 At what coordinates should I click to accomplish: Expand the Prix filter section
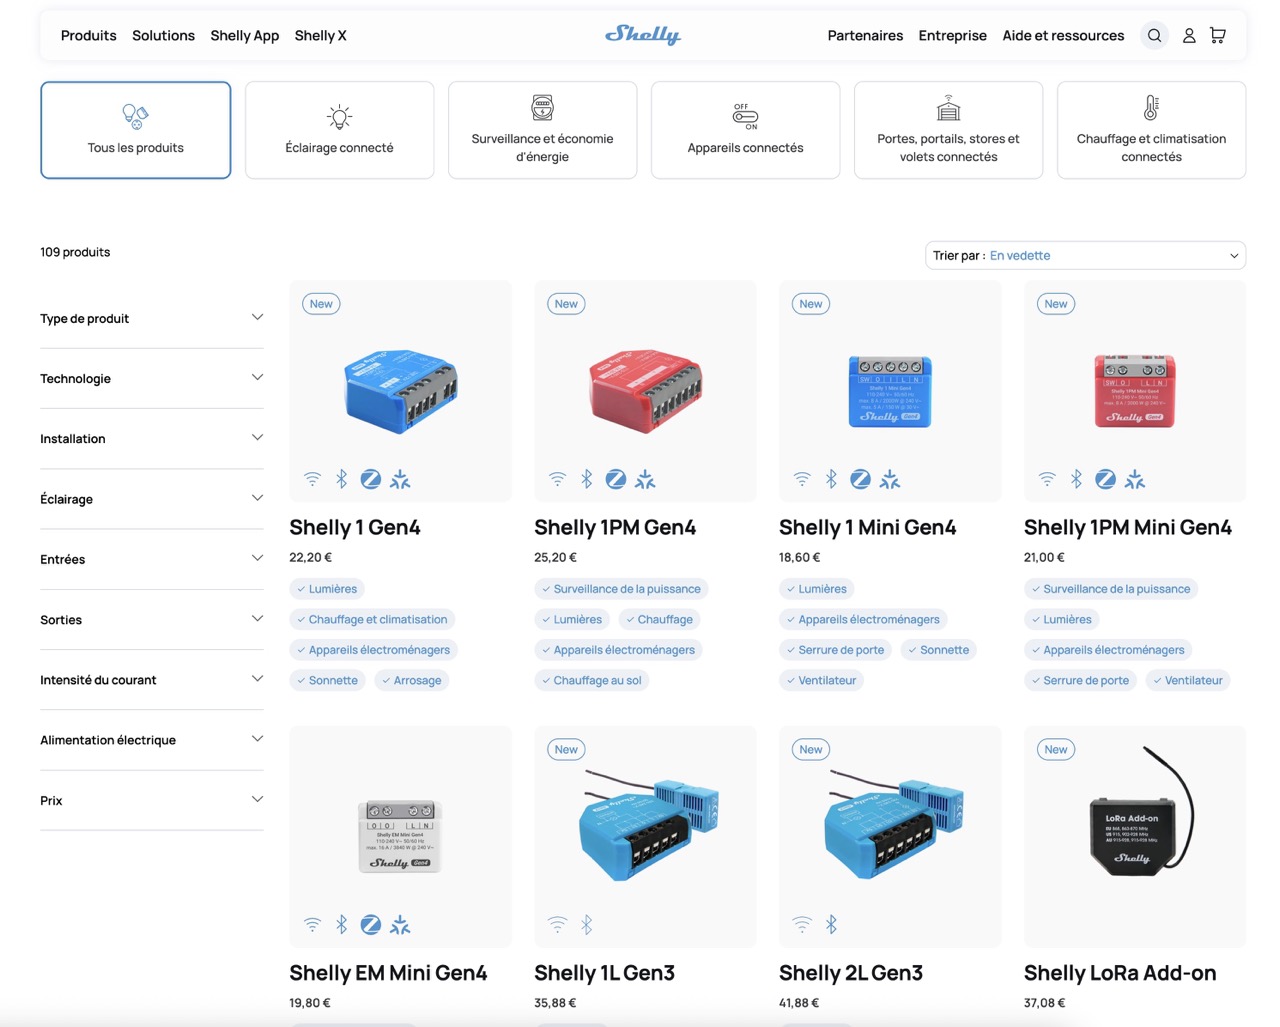click(x=152, y=800)
